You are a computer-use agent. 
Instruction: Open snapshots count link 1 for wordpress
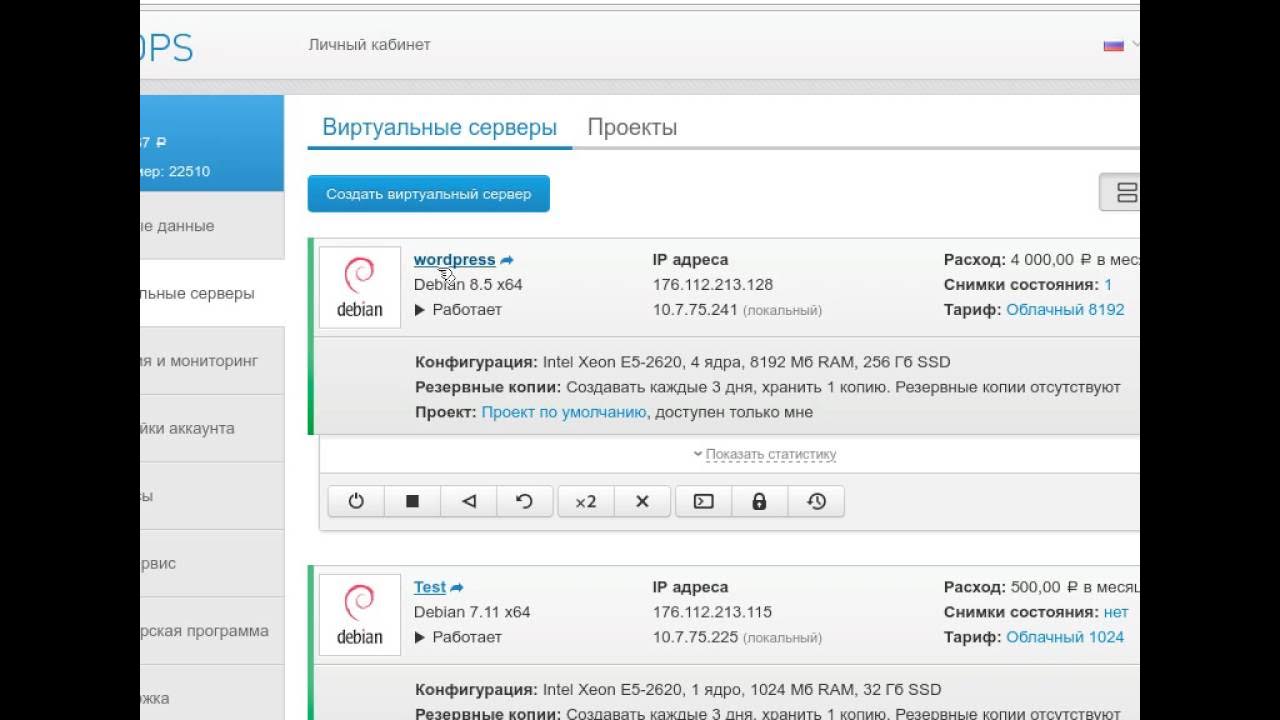coord(1108,285)
